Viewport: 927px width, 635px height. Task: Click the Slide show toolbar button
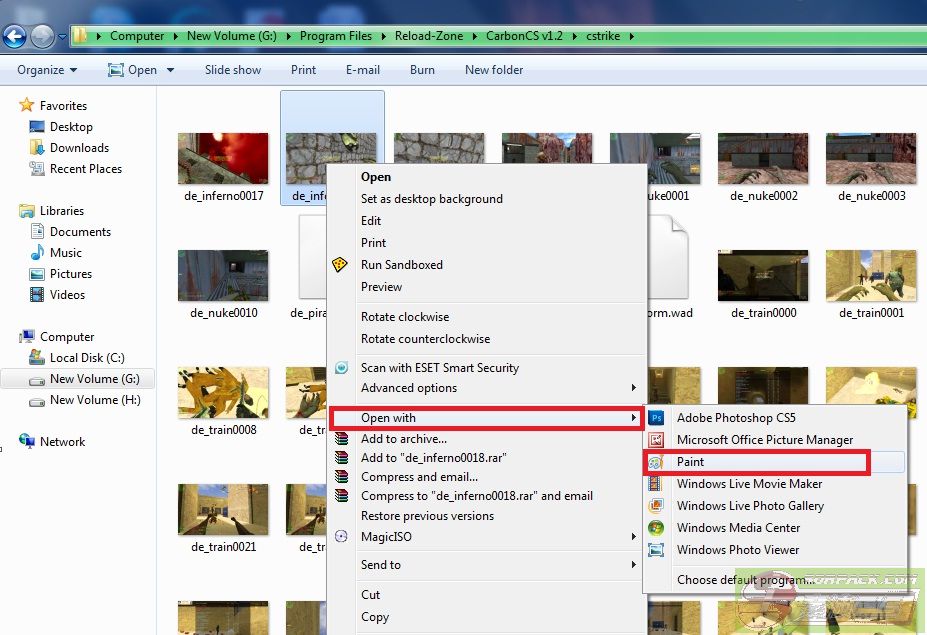click(x=232, y=70)
